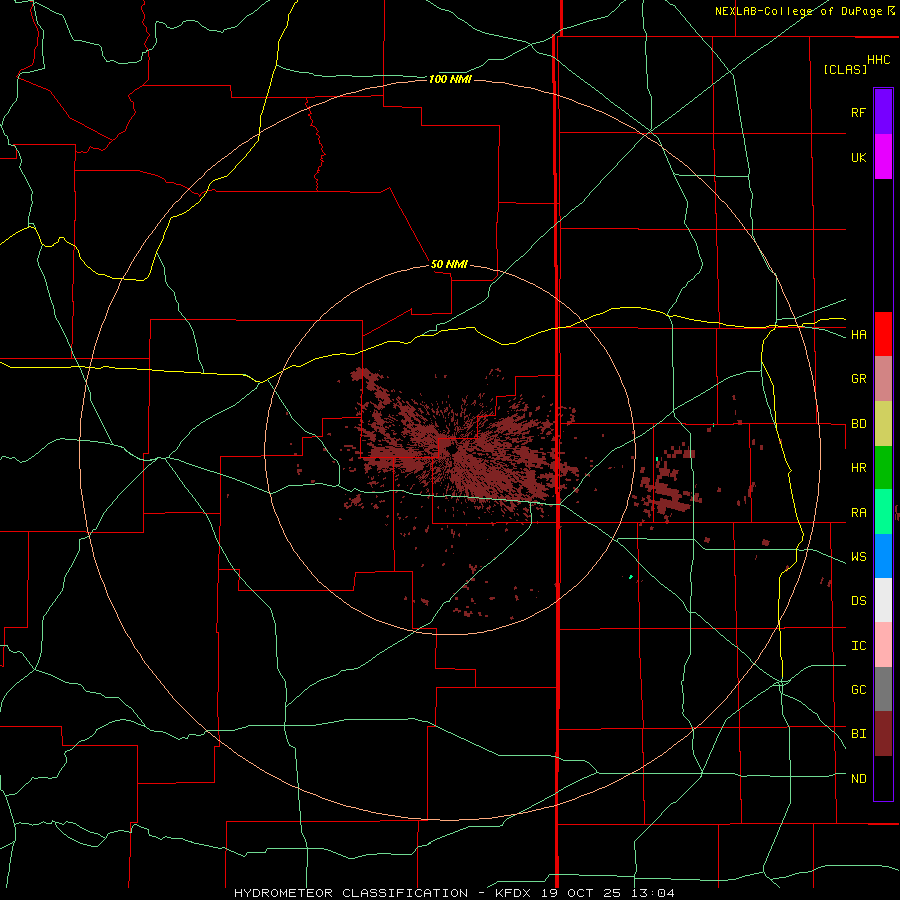Click the HA legend label

pyautogui.click(x=858, y=335)
